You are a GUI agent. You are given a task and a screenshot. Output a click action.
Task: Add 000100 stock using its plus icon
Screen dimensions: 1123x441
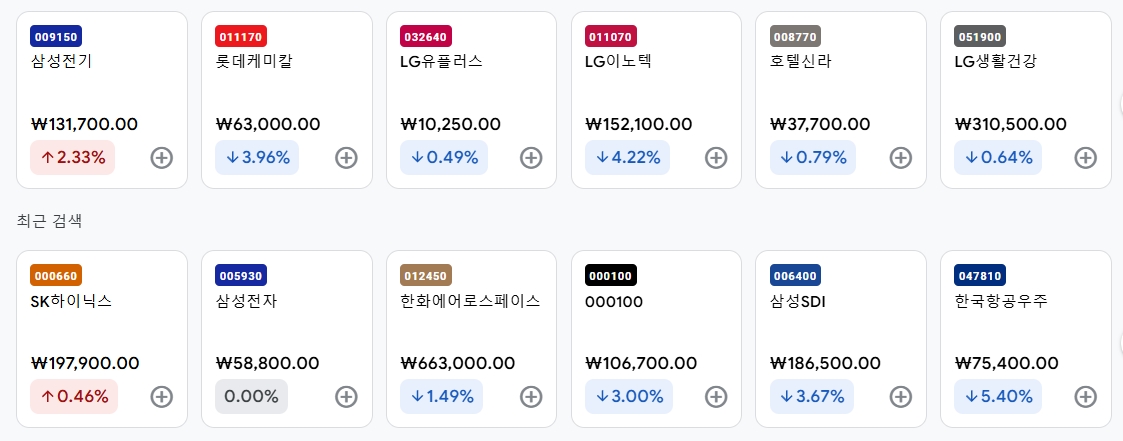pos(716,397)
